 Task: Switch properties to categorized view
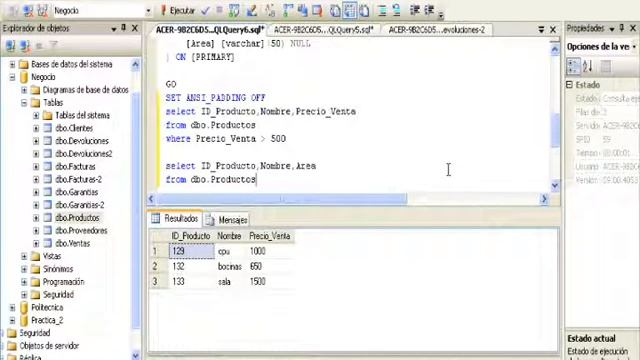(x=573, y=66)
